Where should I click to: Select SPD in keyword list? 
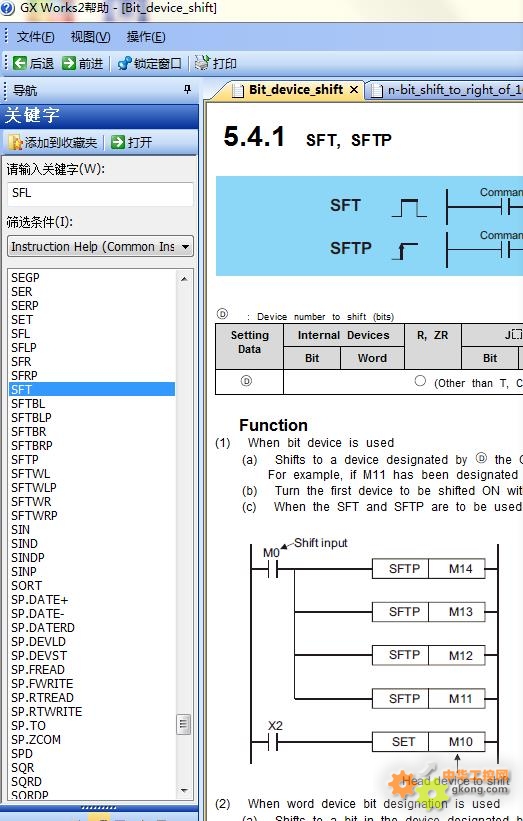21,754
